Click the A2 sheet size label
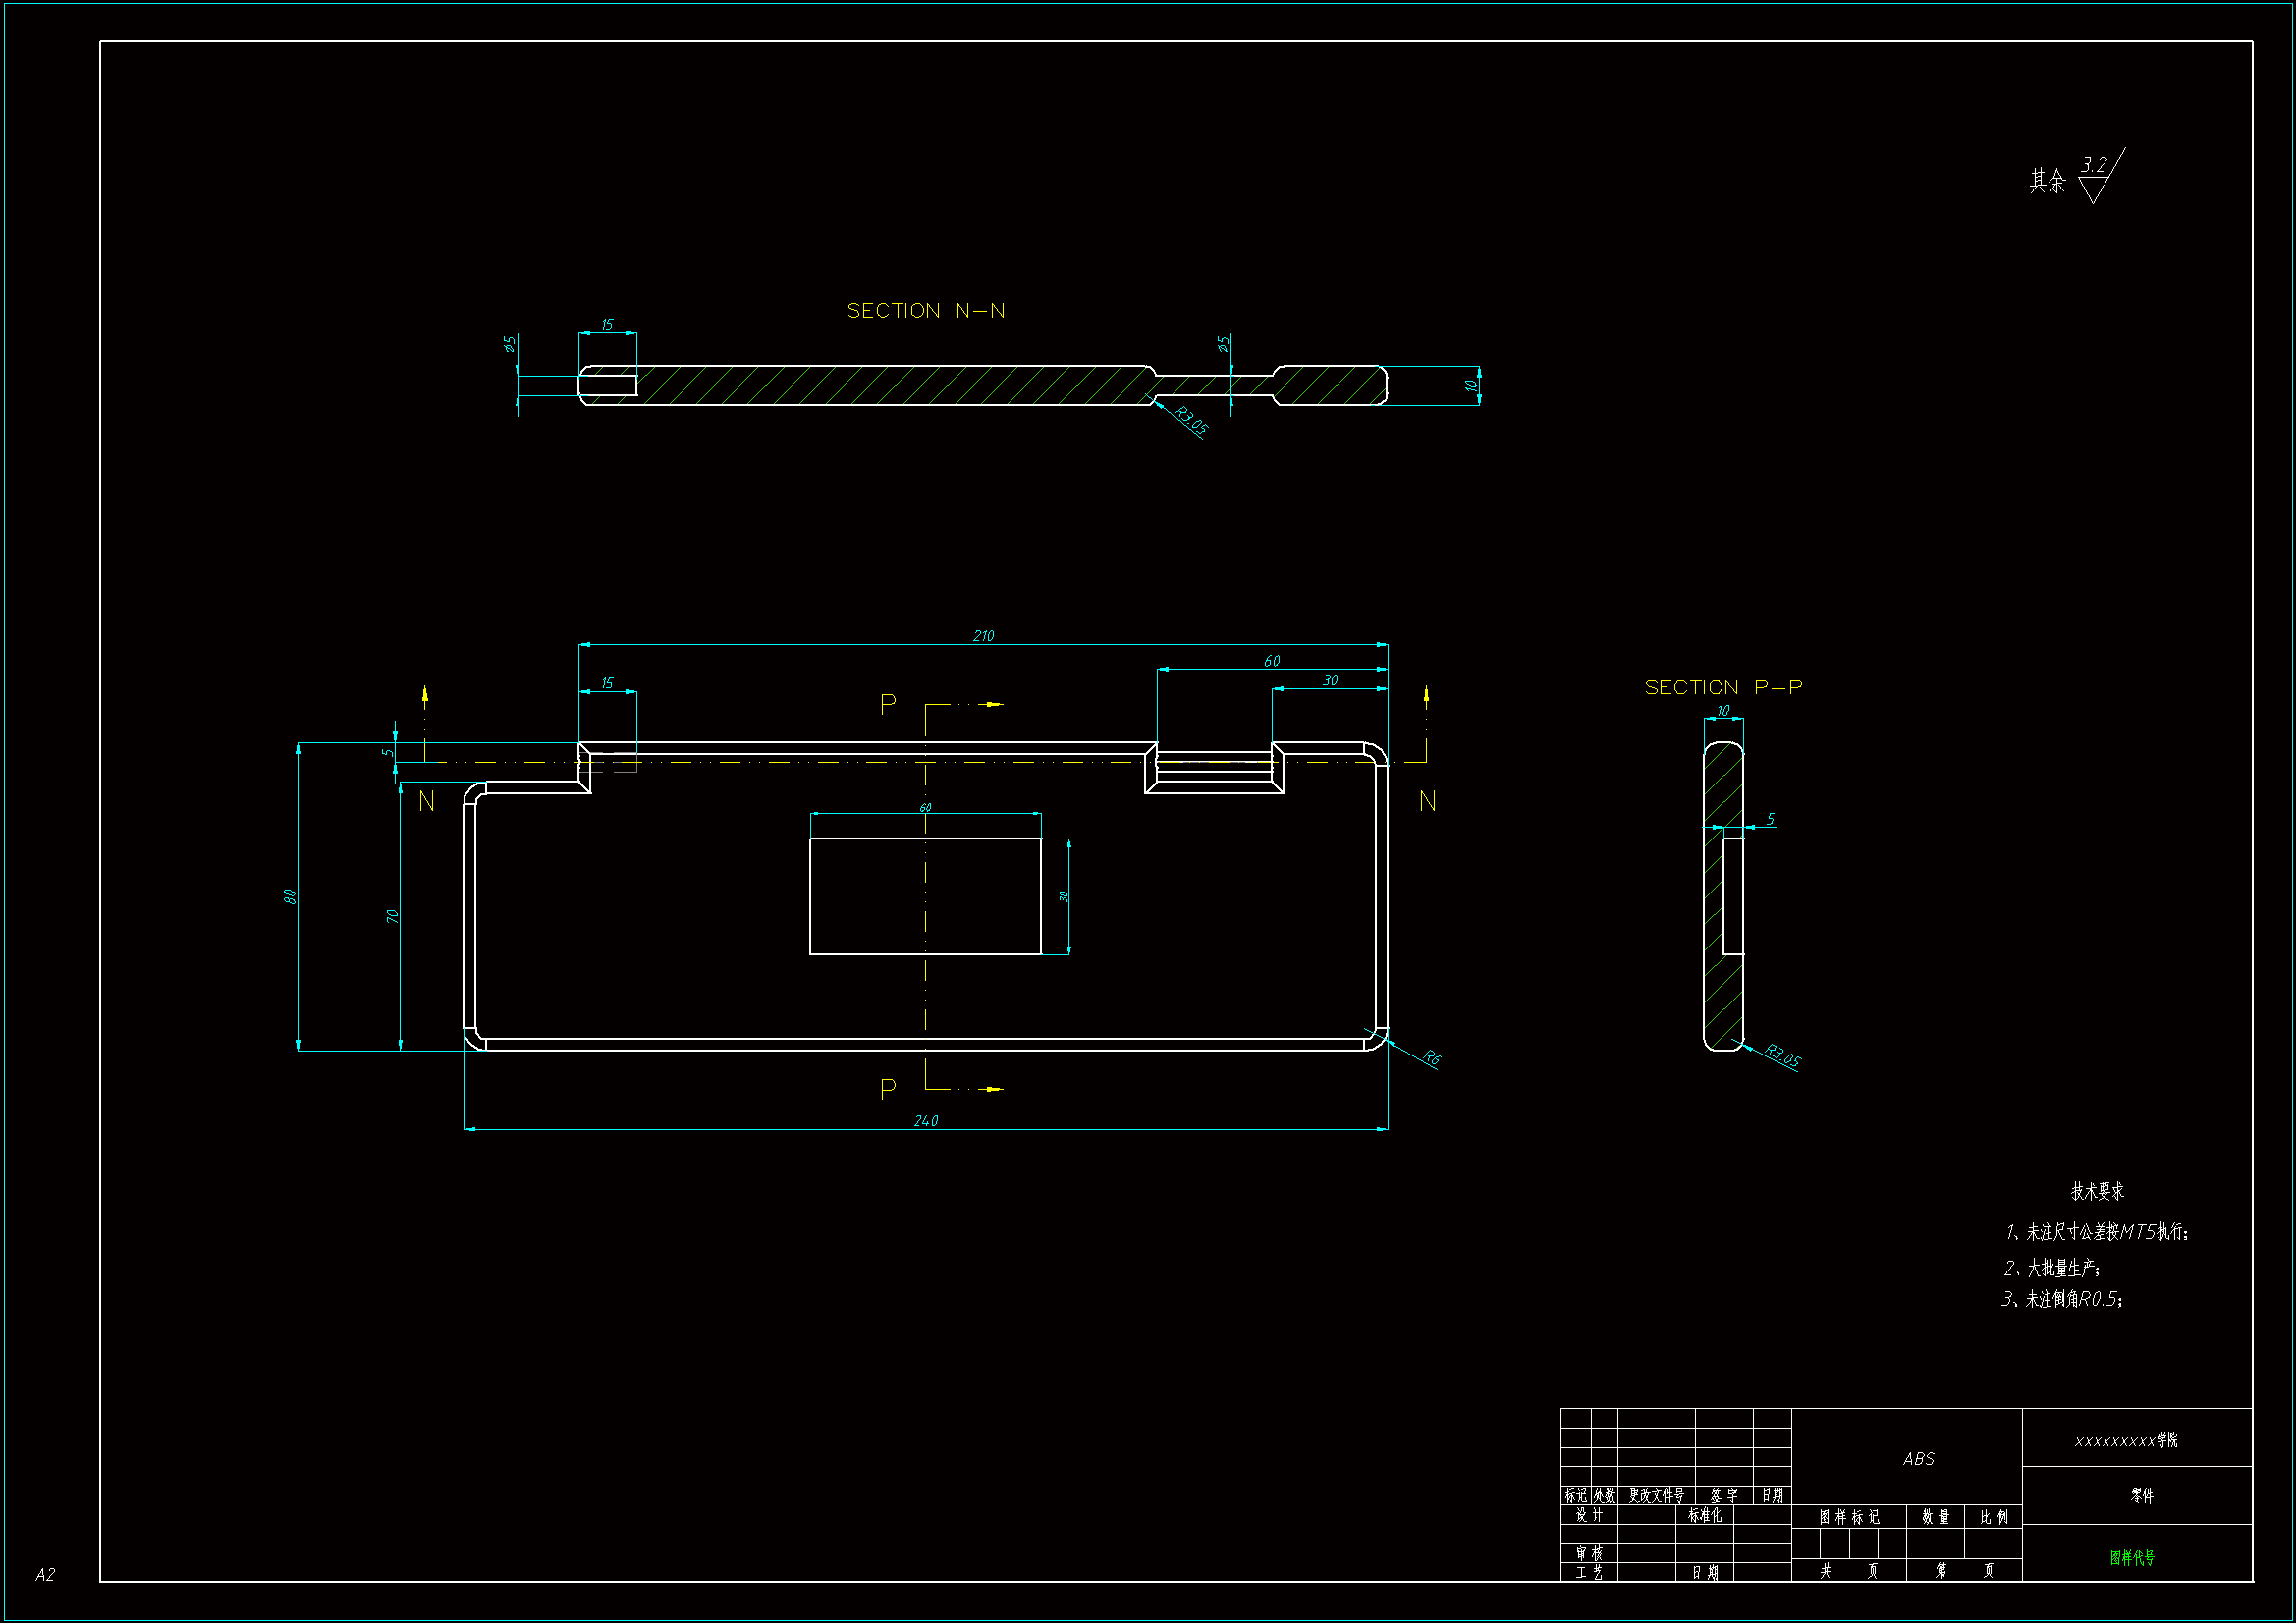The height and width of the screenshot is (1623, 2296). [45, 1574]
